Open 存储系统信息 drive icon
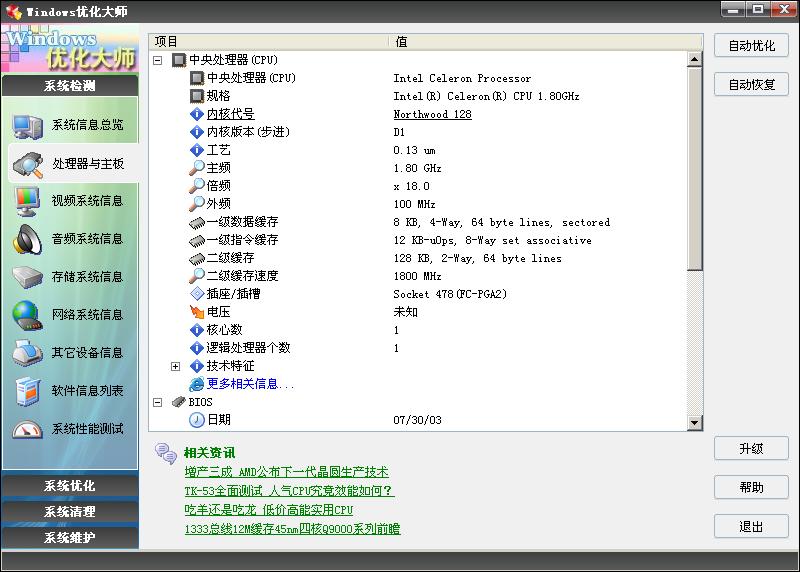The image size is (800, 572). [x=27, y=277]
